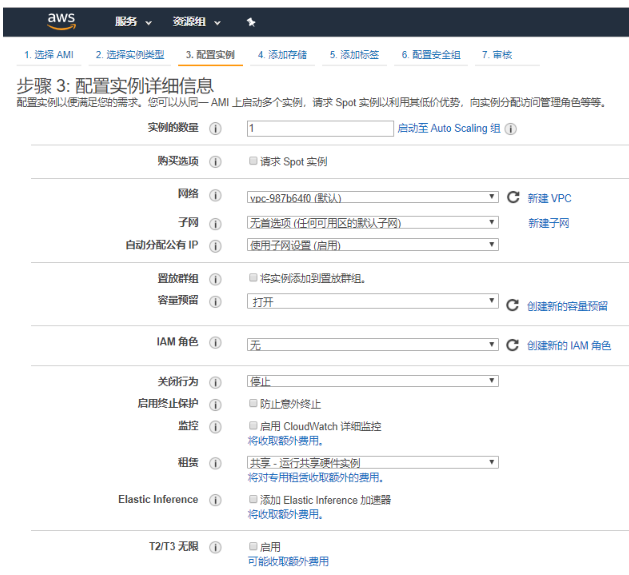Image resolution: width=629 pixels, height=575 pixels.
Task: Show info icon for 关闭行为
Action: click(215, 382)
